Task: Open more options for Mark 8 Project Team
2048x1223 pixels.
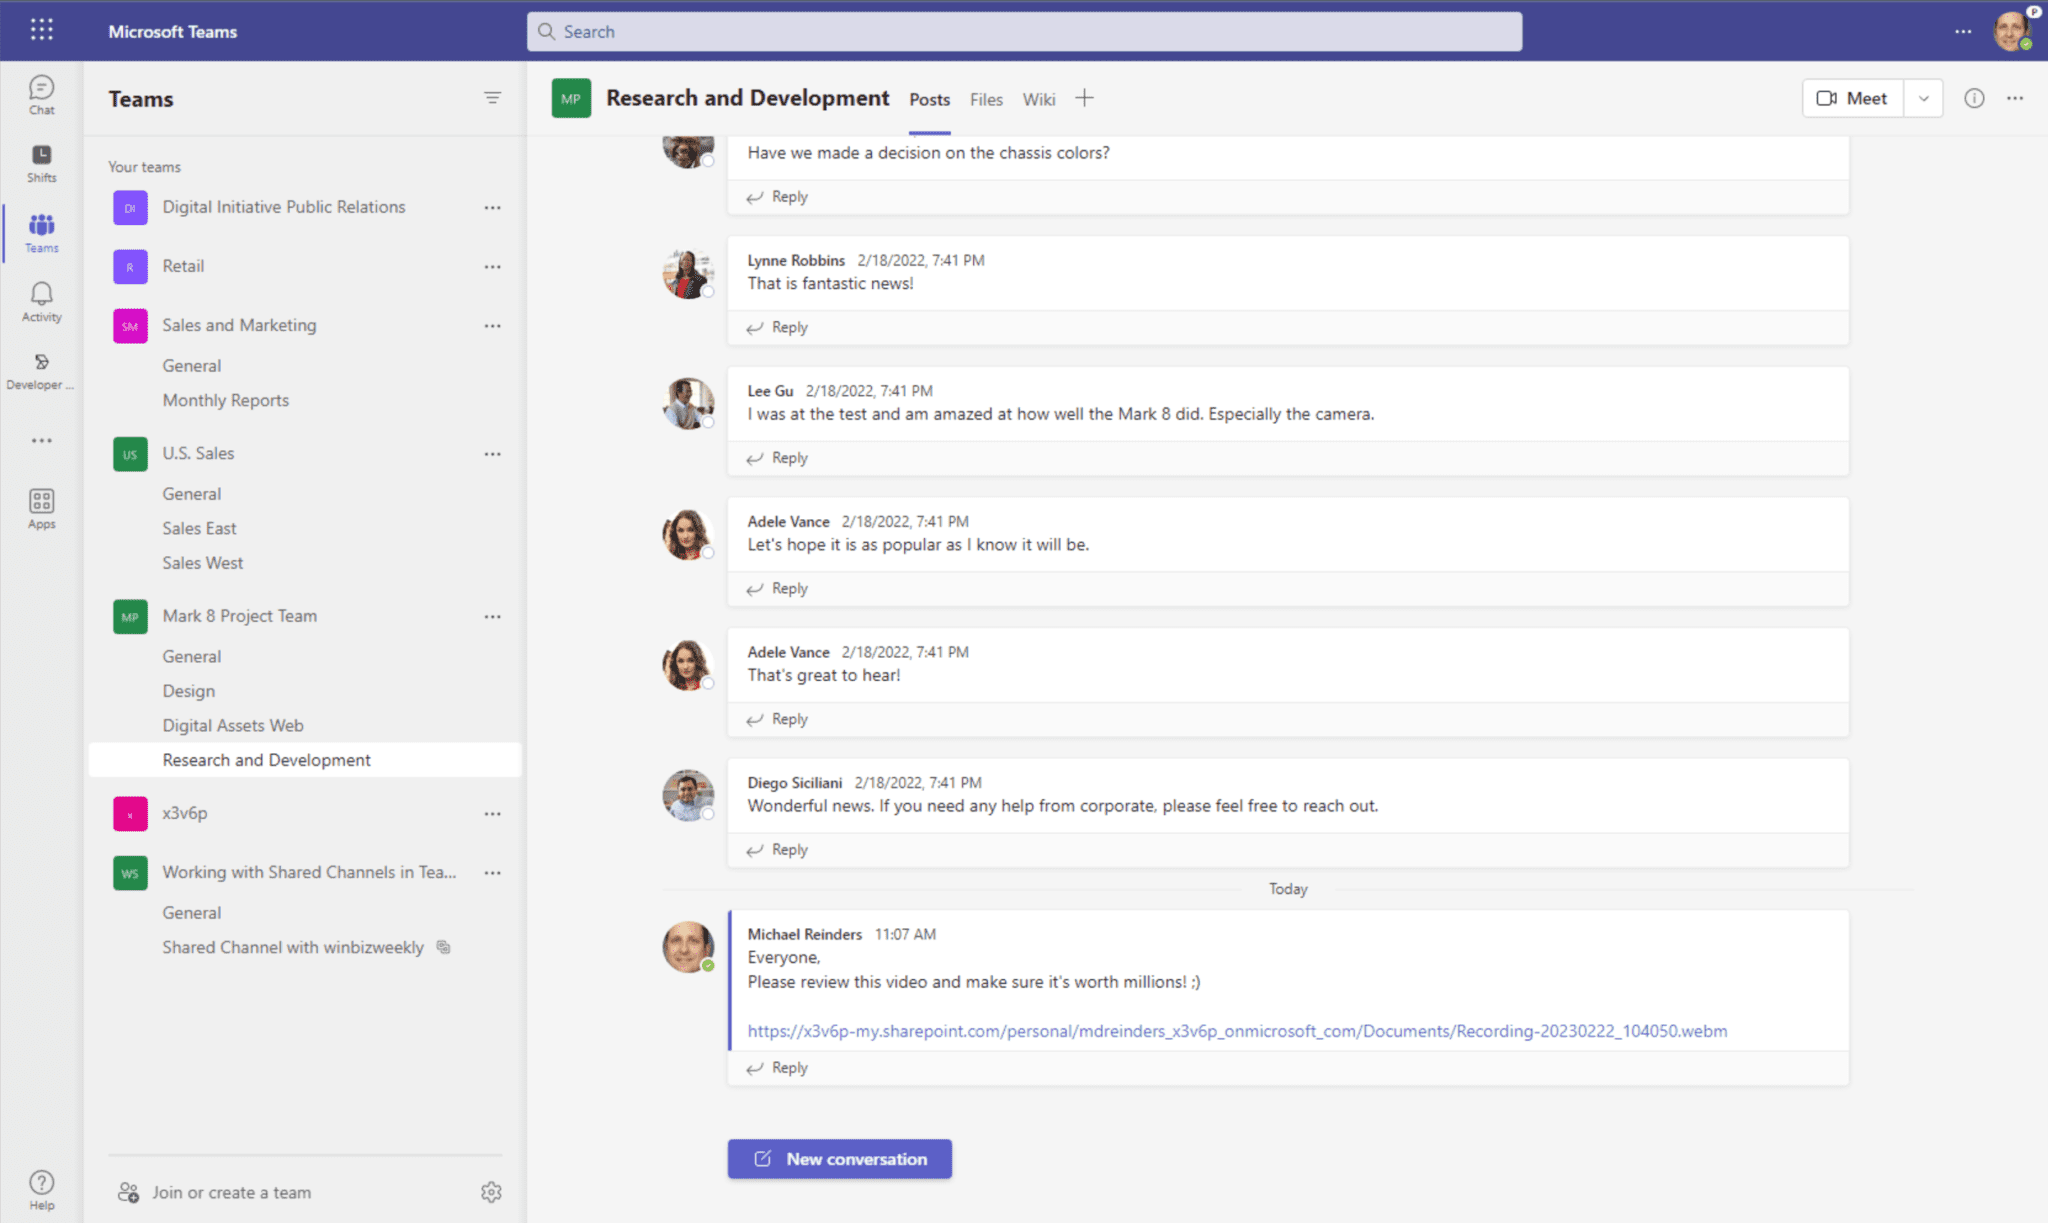Action: pyautogui.click(x=492, y=617)
